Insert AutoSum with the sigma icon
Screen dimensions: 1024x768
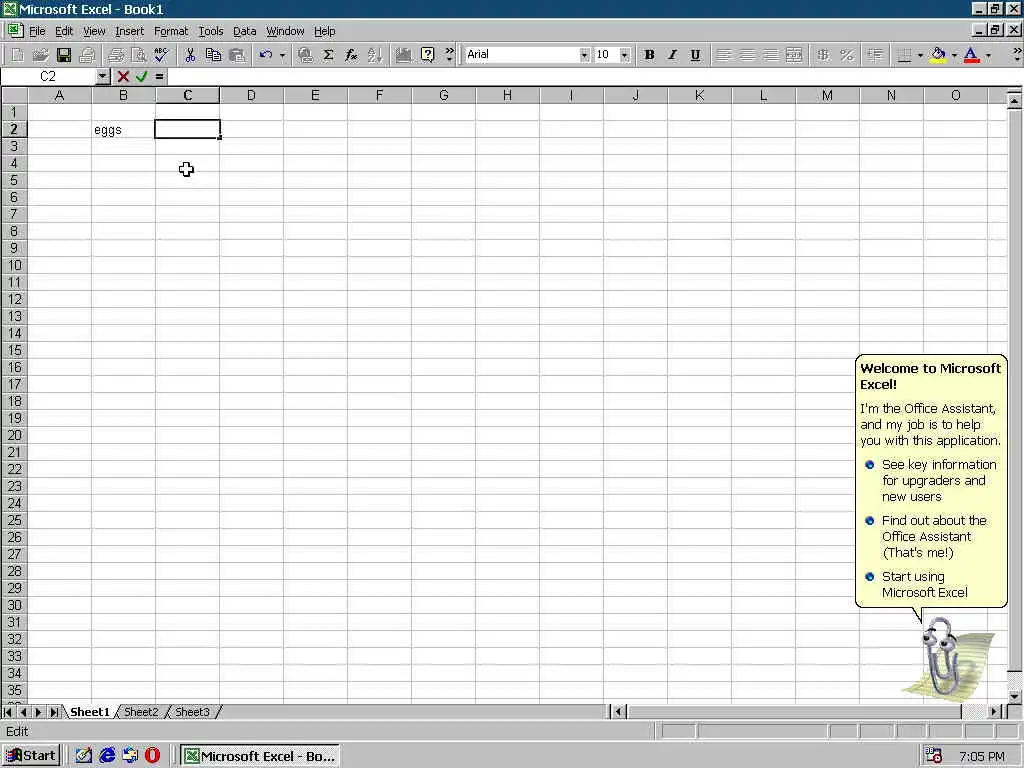click(328, 55)
